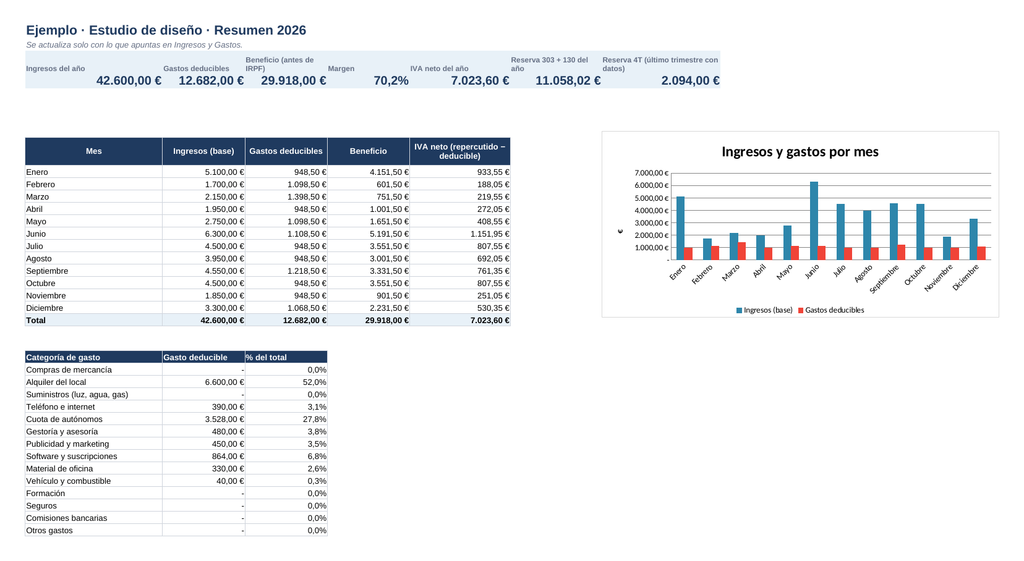Select Alquiler del local amount 6.600,00 €
Viewport: 1024px width, 561px height.
(x=204, y=382)
